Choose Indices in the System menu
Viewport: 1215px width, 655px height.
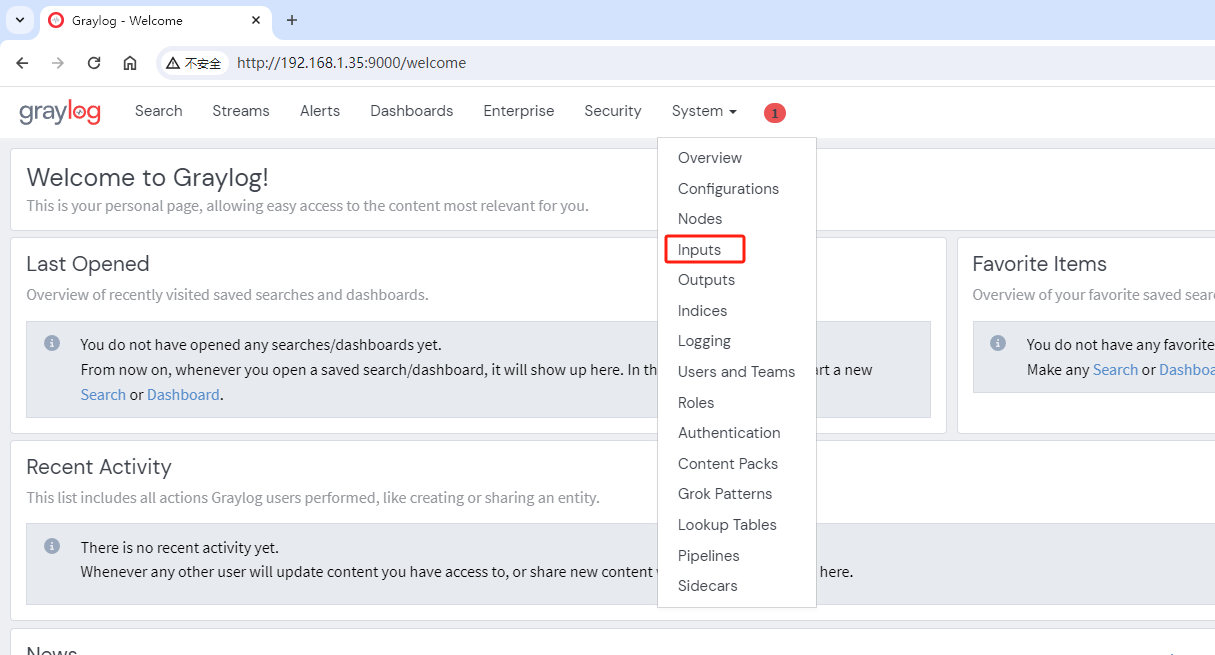703,311
